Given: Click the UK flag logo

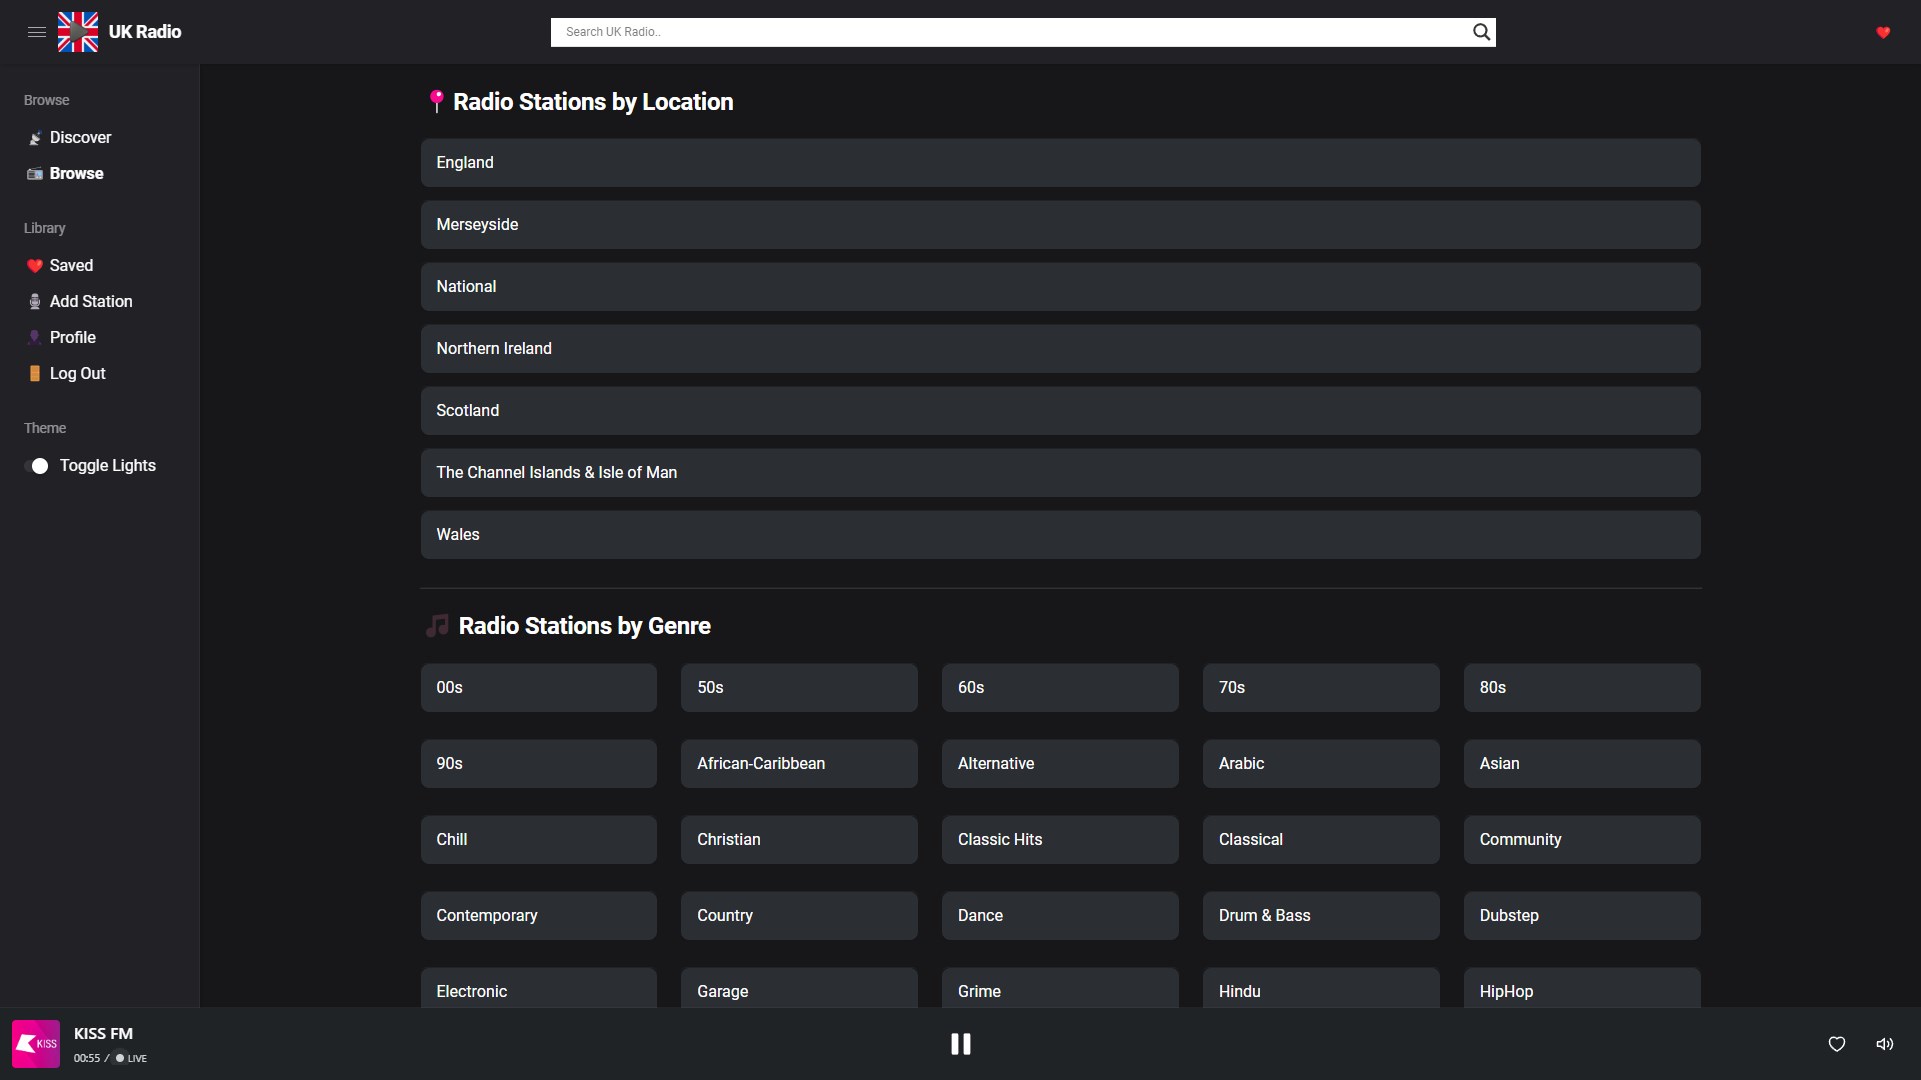Looking at the screenshot, I should (x=78, y=32).
